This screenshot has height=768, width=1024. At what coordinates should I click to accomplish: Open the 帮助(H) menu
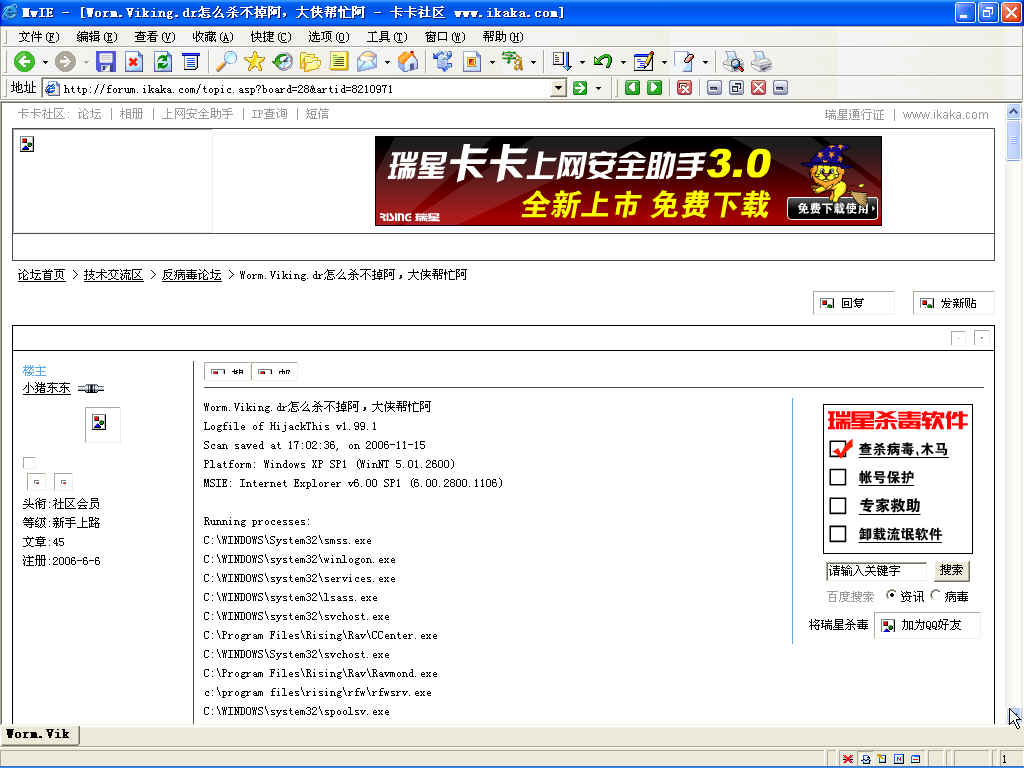503,37
